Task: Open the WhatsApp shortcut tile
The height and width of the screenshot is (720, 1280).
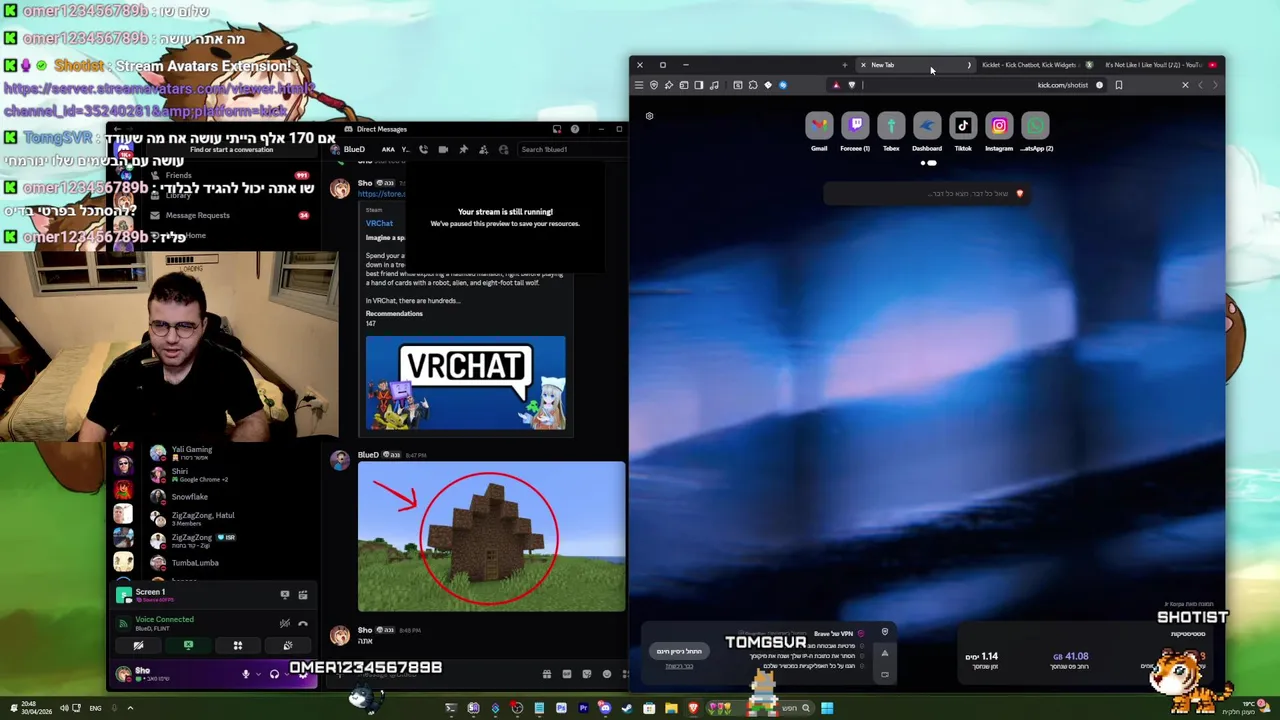Action: coord(1035,126)
